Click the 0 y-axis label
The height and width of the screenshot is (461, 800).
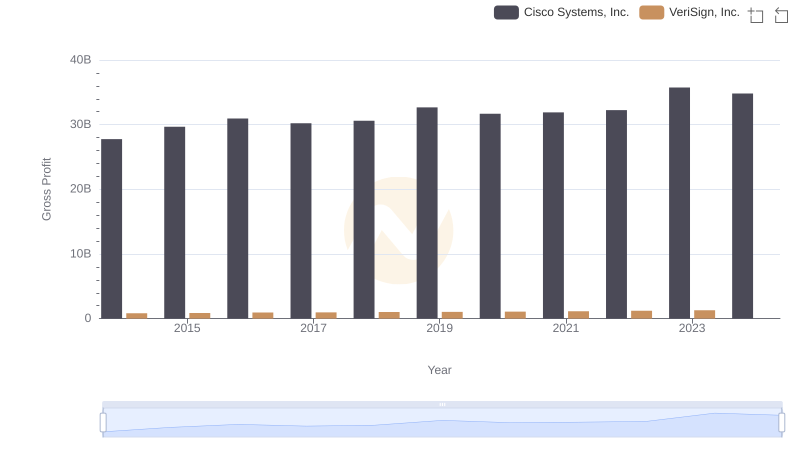click(x=88, y=318)
